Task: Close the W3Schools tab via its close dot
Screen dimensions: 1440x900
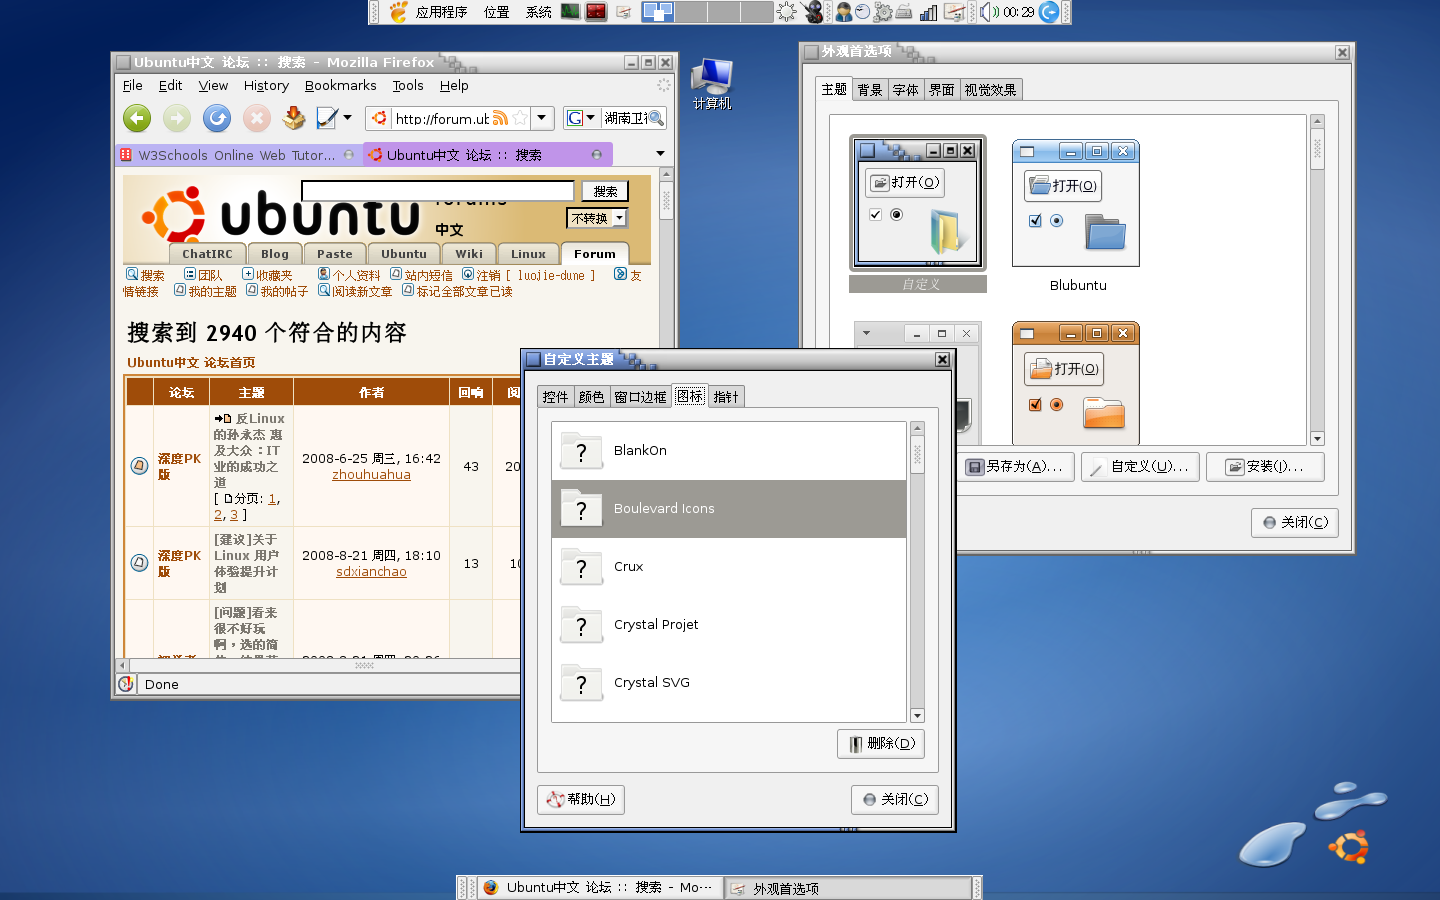Action: (x=349, y=155)
